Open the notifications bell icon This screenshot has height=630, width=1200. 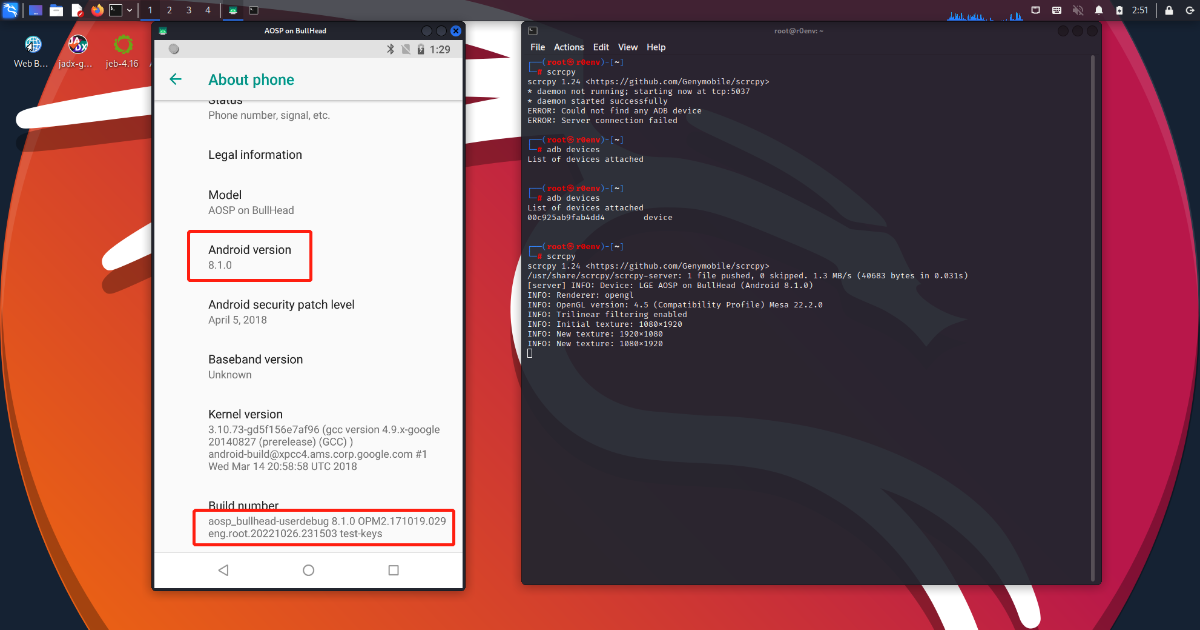pos(1097,10)
